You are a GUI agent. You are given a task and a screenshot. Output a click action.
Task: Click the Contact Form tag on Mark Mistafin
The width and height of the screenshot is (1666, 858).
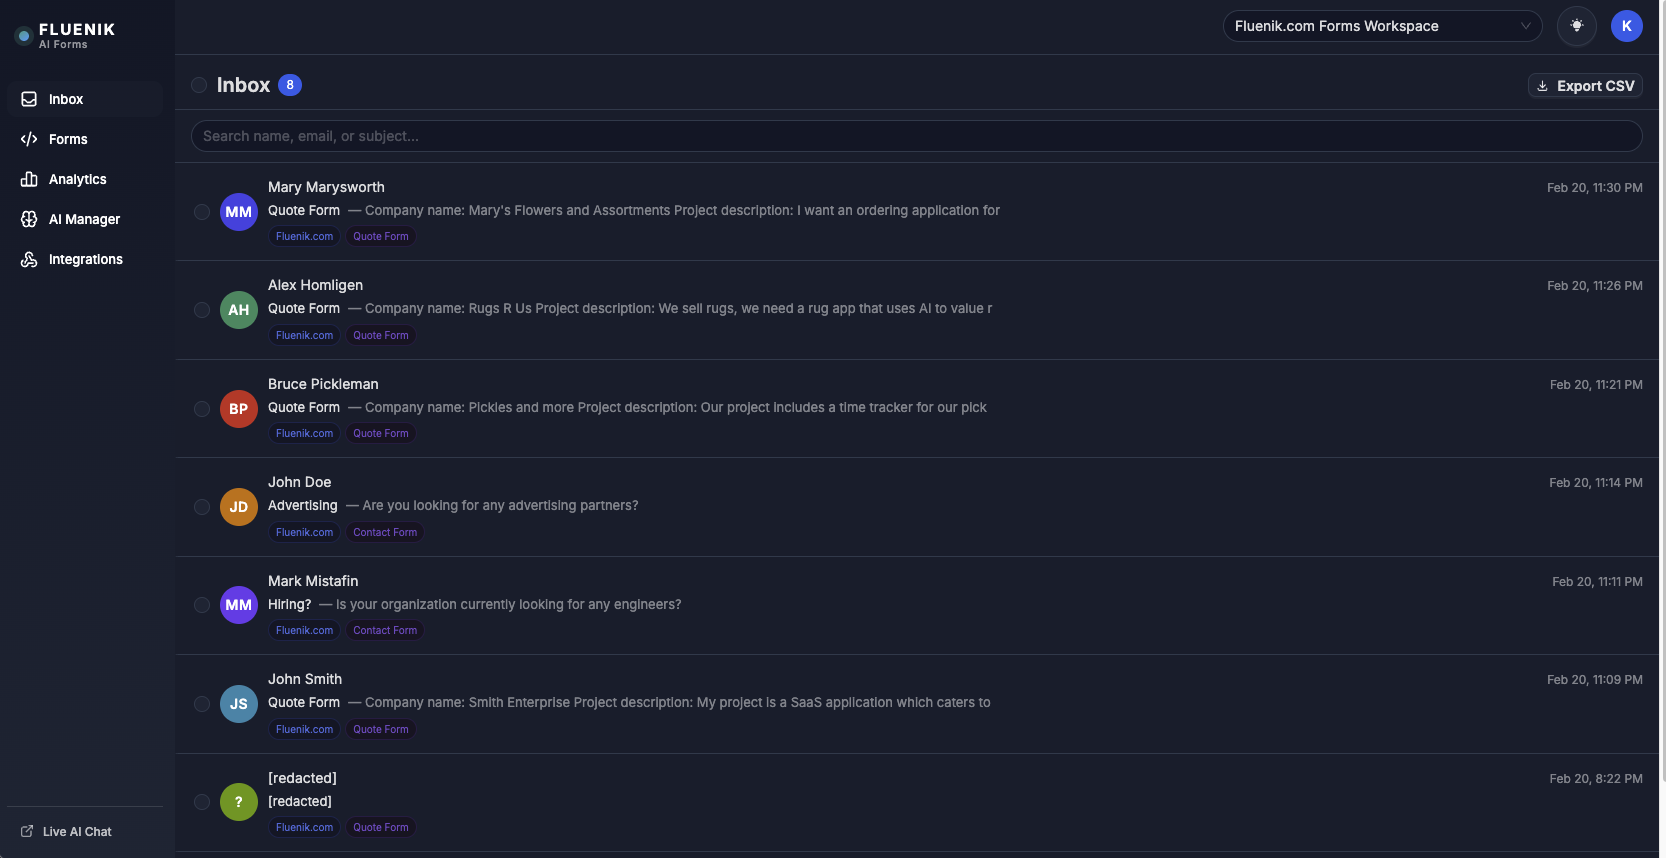coord(384,630)
